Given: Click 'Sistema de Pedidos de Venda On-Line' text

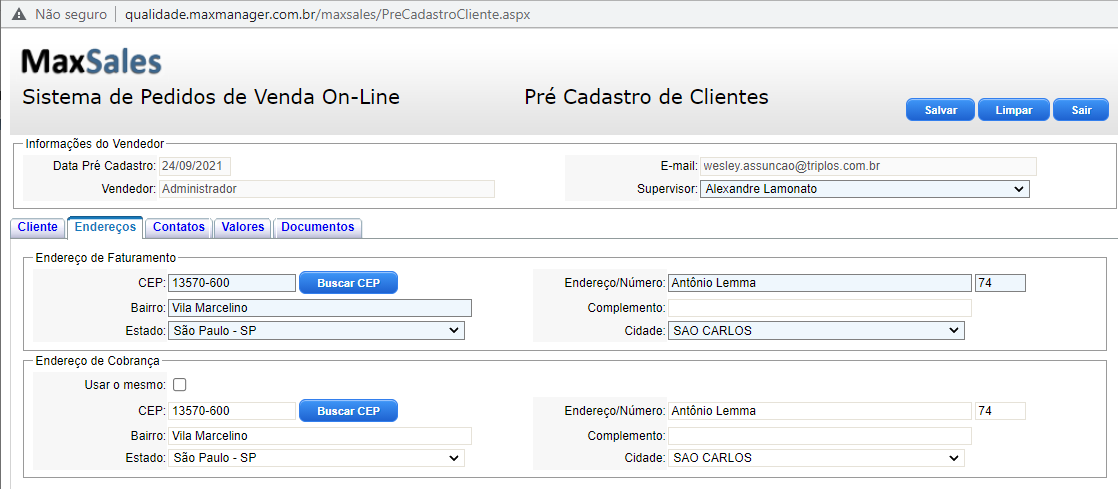Looking at the screenshot, I should pos(211,97).
